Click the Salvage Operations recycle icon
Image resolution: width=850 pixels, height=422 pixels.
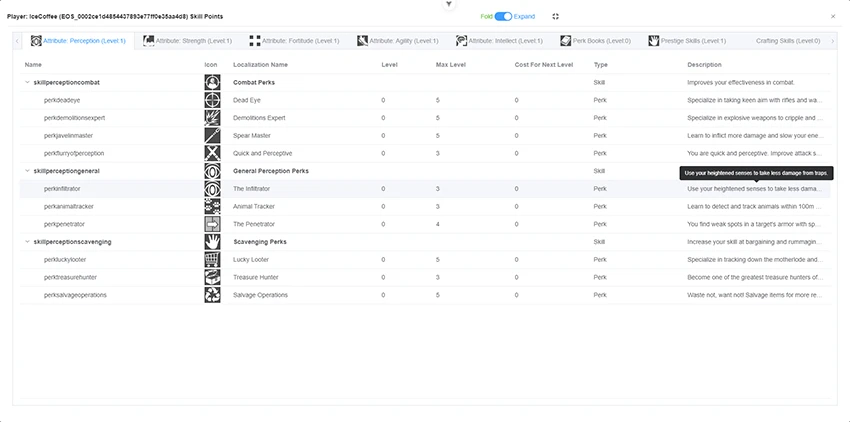tap(212, 295)
